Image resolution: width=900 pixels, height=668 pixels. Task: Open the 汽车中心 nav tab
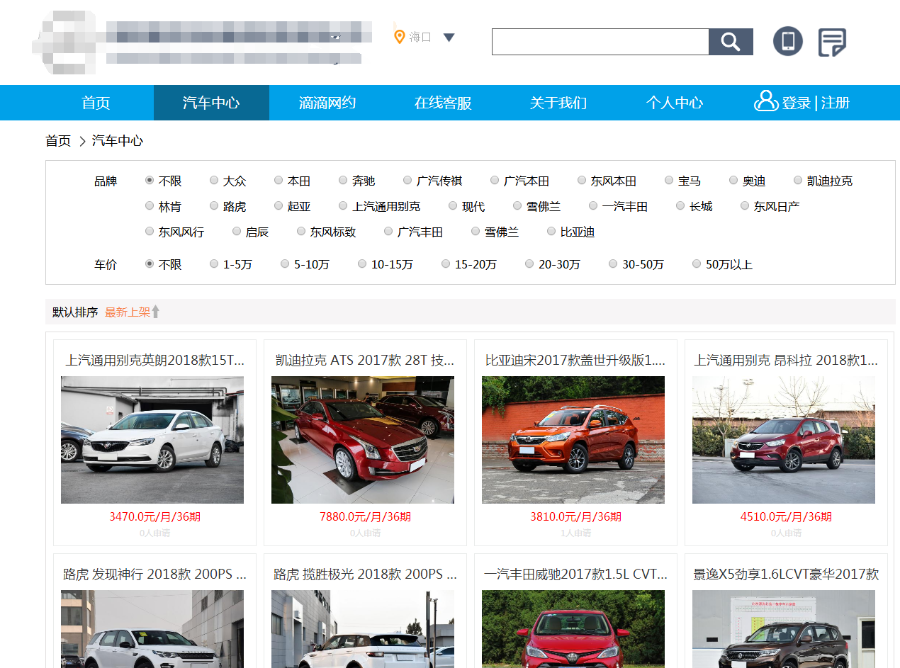pos(211,103)
